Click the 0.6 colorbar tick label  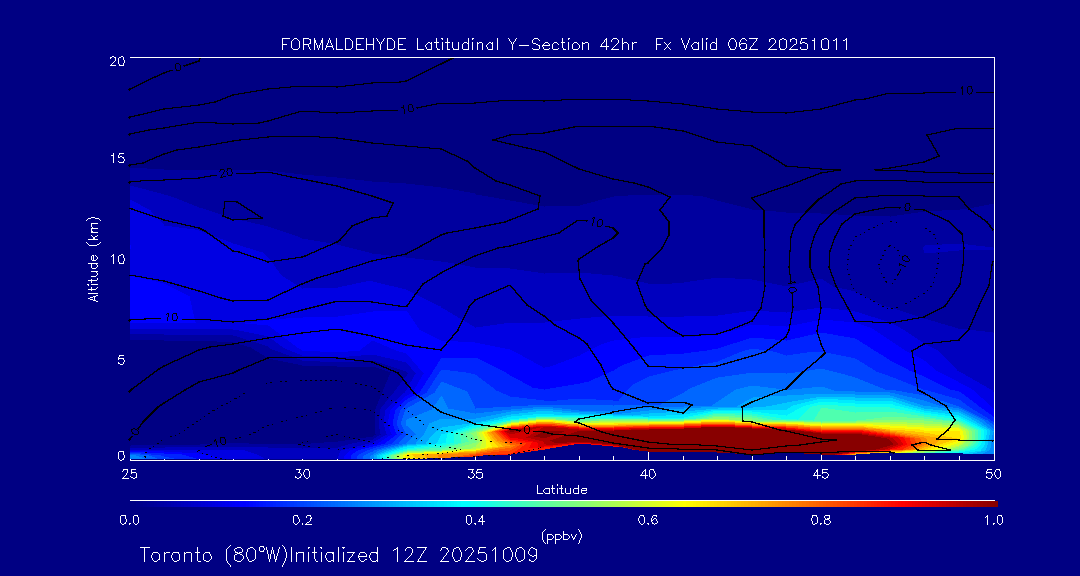648,520
